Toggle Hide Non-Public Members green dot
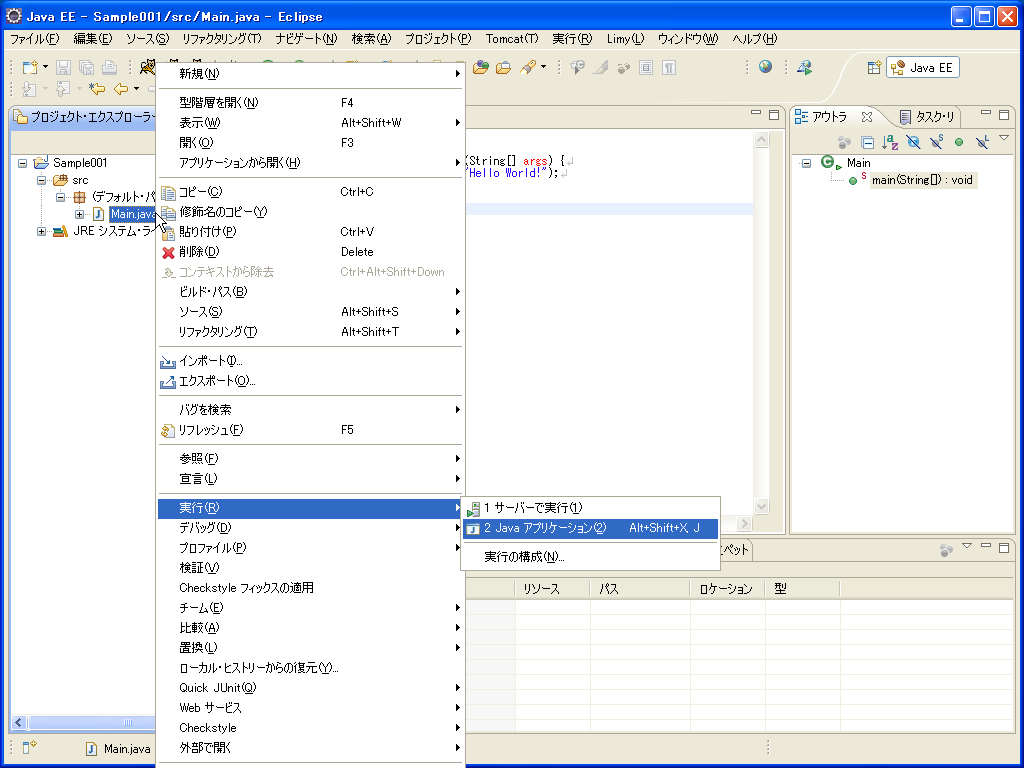The width and height of the screenshot is (1024, 768). coord(959,142)
